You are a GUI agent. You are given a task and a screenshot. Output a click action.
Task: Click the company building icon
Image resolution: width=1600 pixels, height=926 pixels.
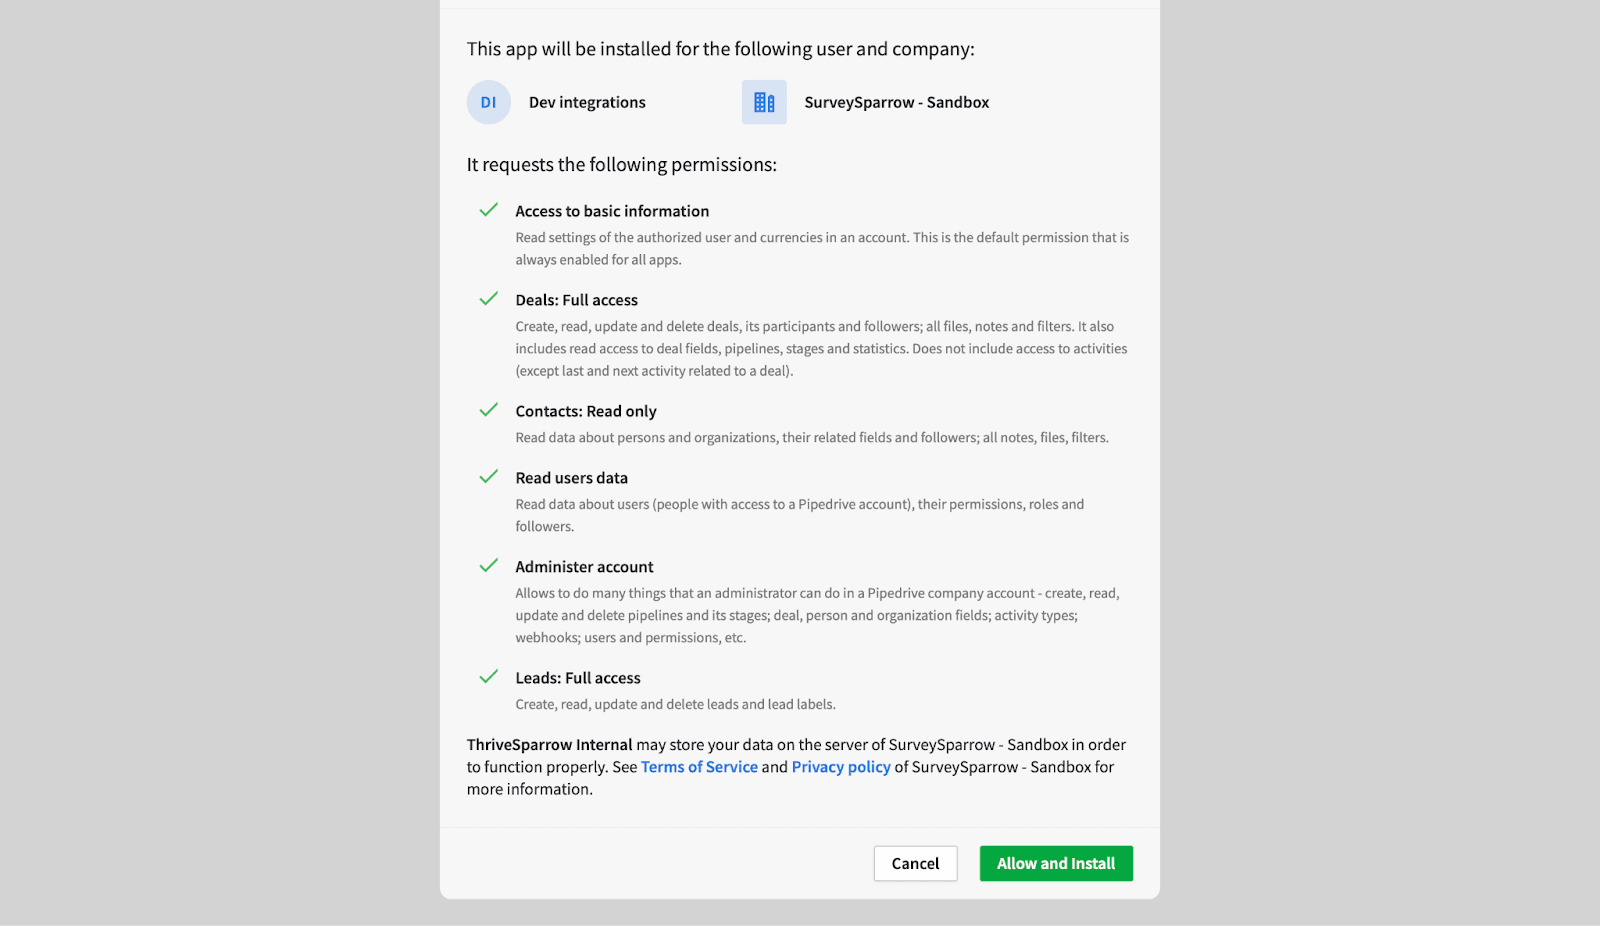pos(764,102)
